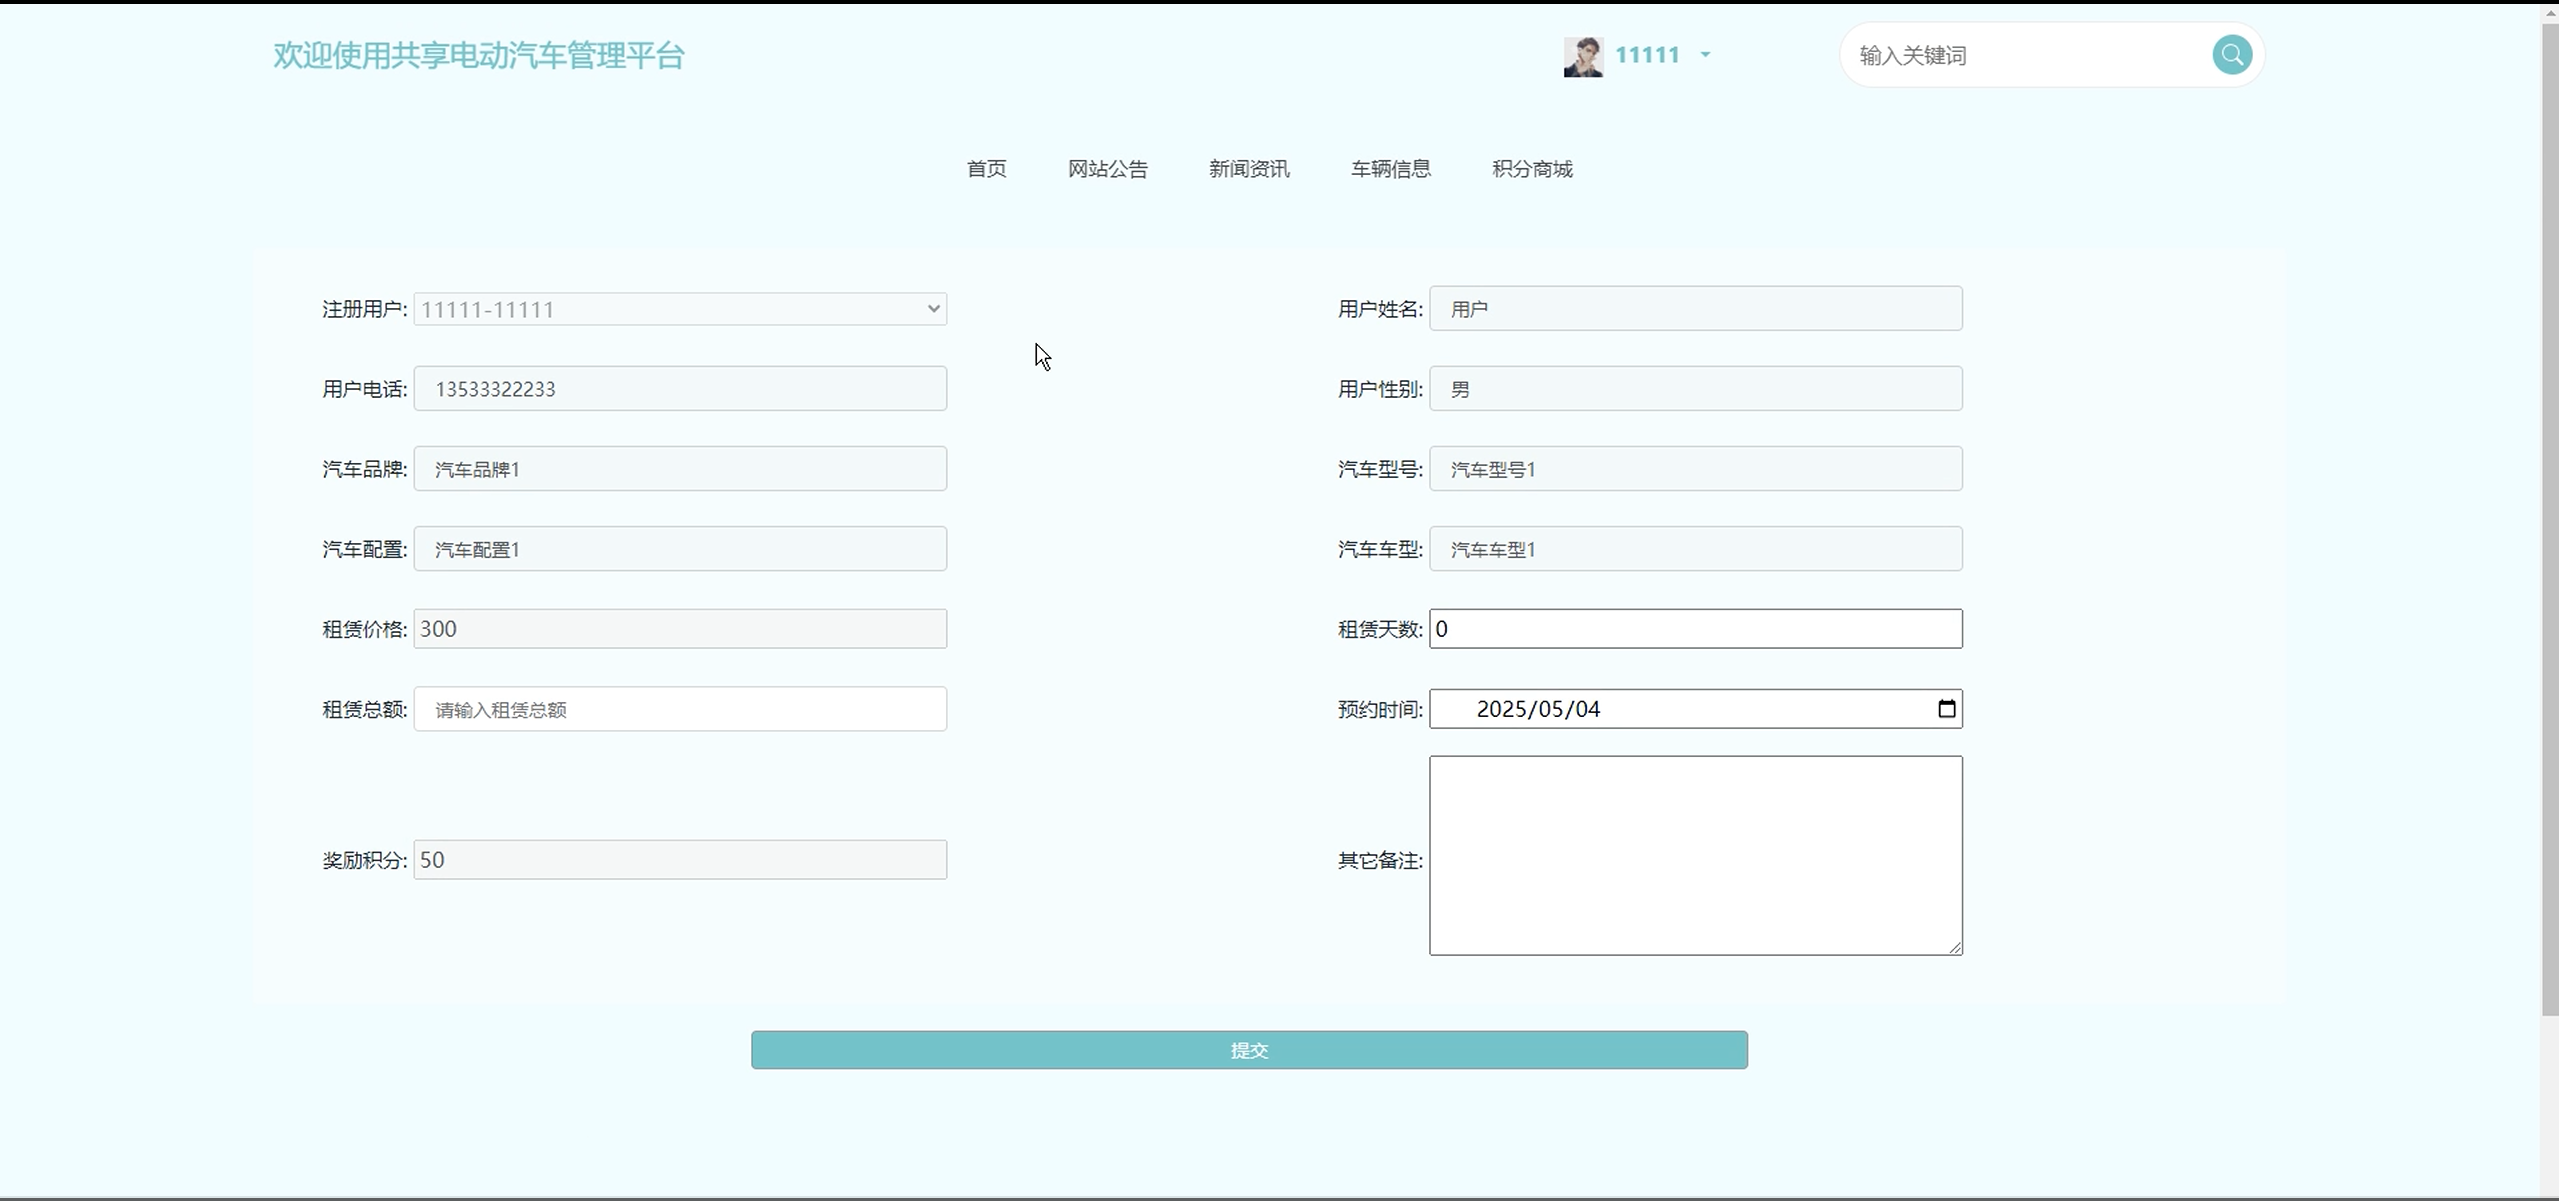Focus the 租赁天数 input field
This screenshot has height=1201, width=2559.
(1695, 629)
